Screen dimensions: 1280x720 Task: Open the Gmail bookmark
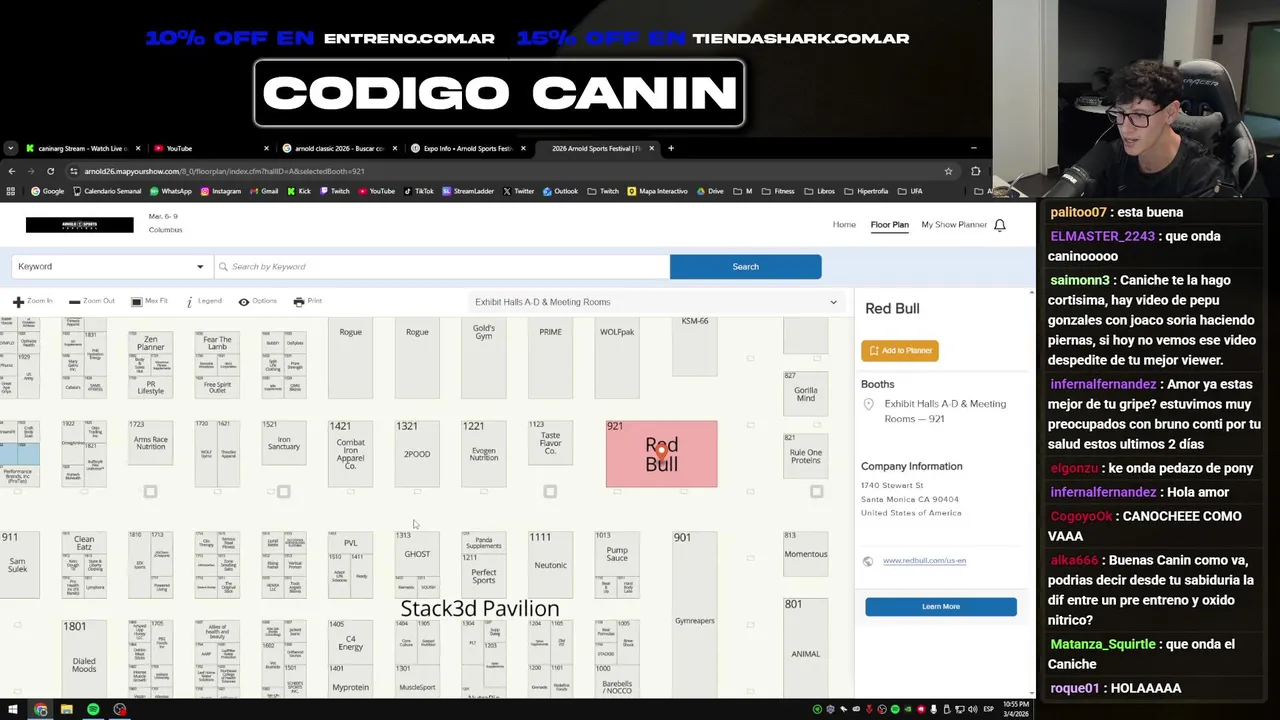tap(264, 191)
